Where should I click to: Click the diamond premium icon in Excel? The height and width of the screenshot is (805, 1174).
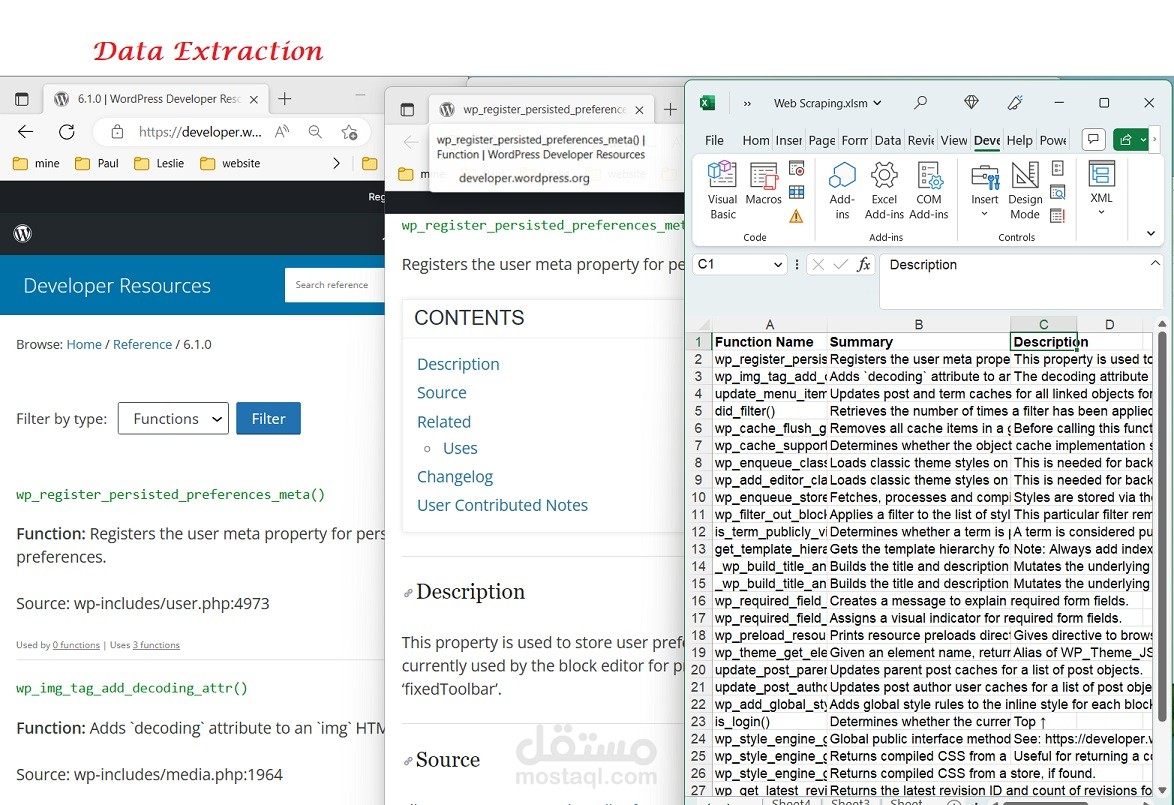coord(971,102)
